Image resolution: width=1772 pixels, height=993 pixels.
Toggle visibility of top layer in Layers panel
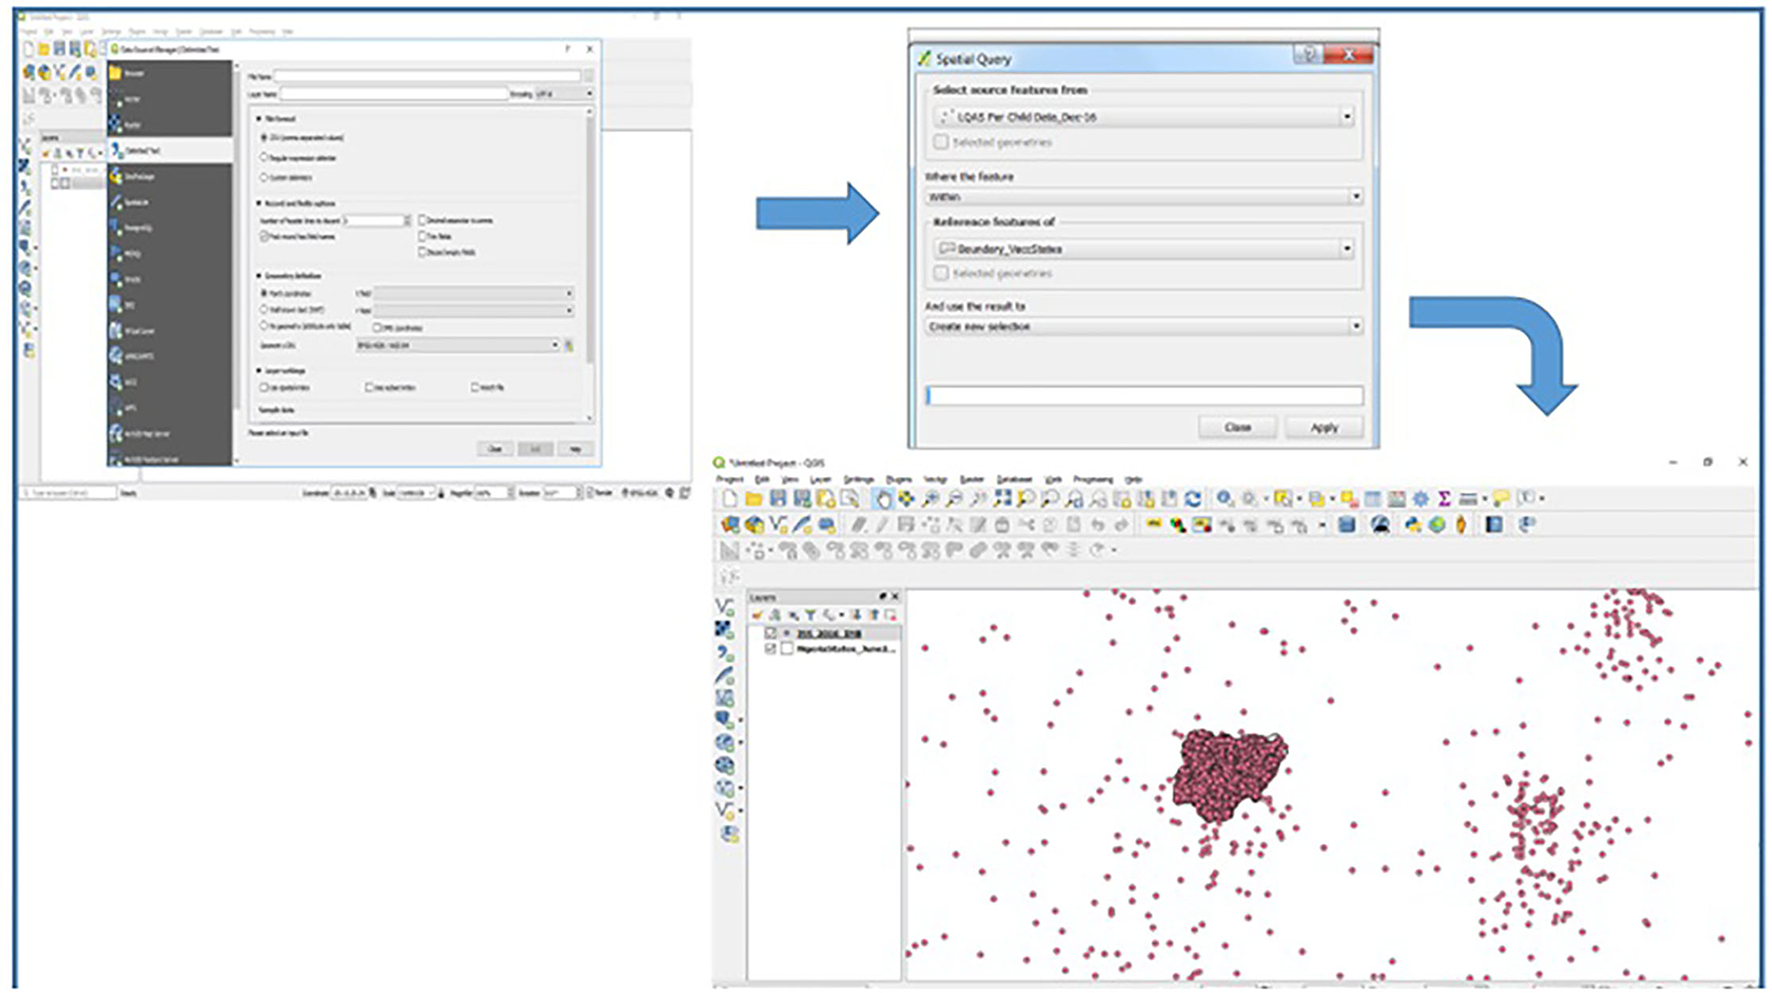[770, 633]
